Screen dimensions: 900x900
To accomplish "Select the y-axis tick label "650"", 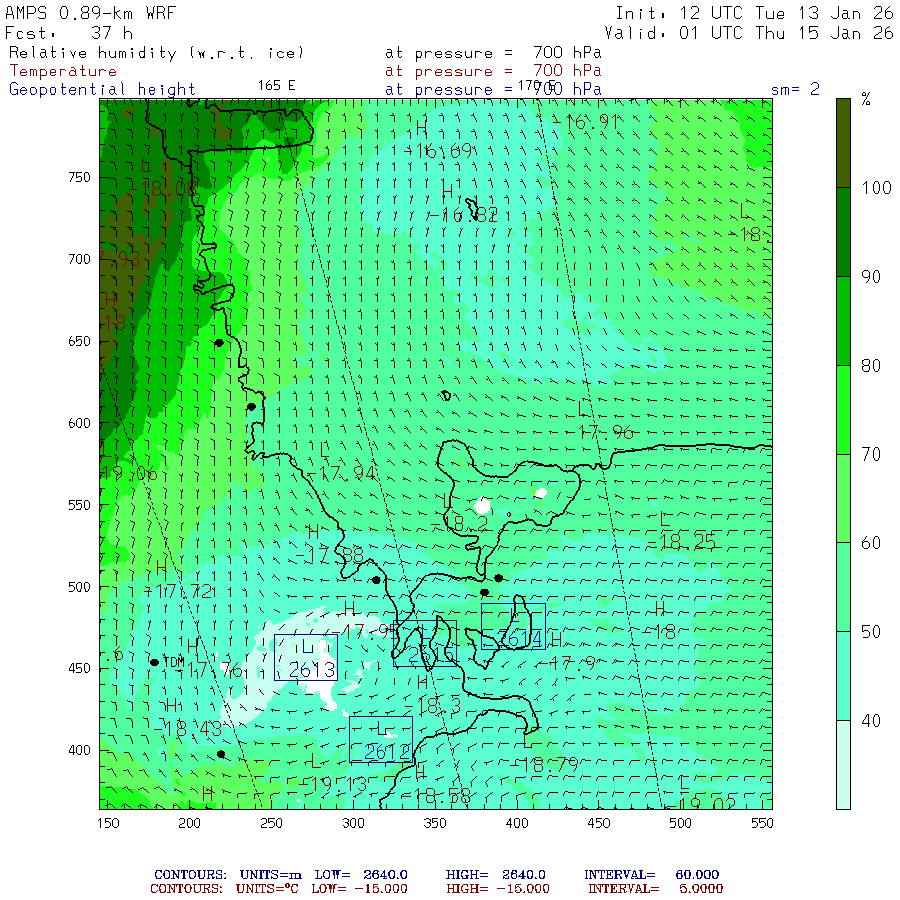I will pyautogui.click(x=79, y=342).
